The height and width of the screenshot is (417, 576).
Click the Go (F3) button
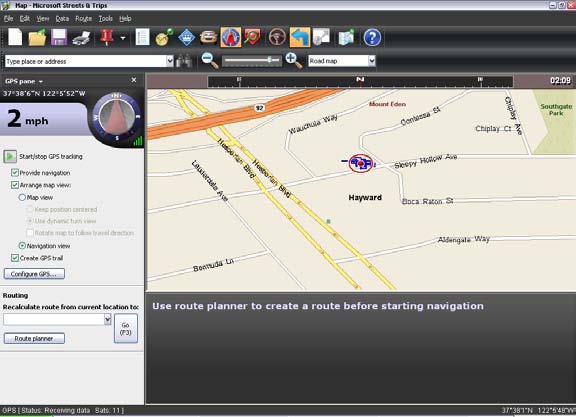[126, 328]
